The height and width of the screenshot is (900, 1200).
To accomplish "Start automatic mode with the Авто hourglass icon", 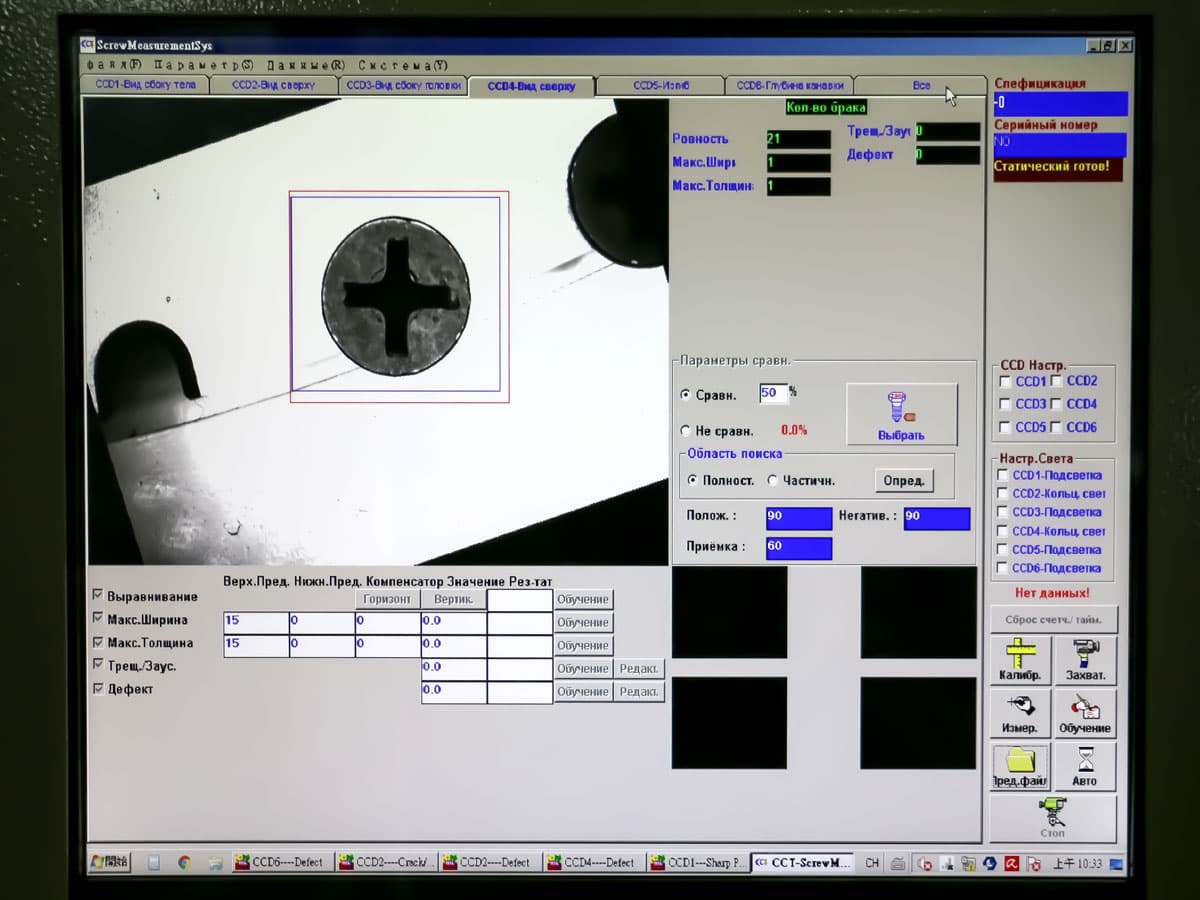I will click(1085, 765).
